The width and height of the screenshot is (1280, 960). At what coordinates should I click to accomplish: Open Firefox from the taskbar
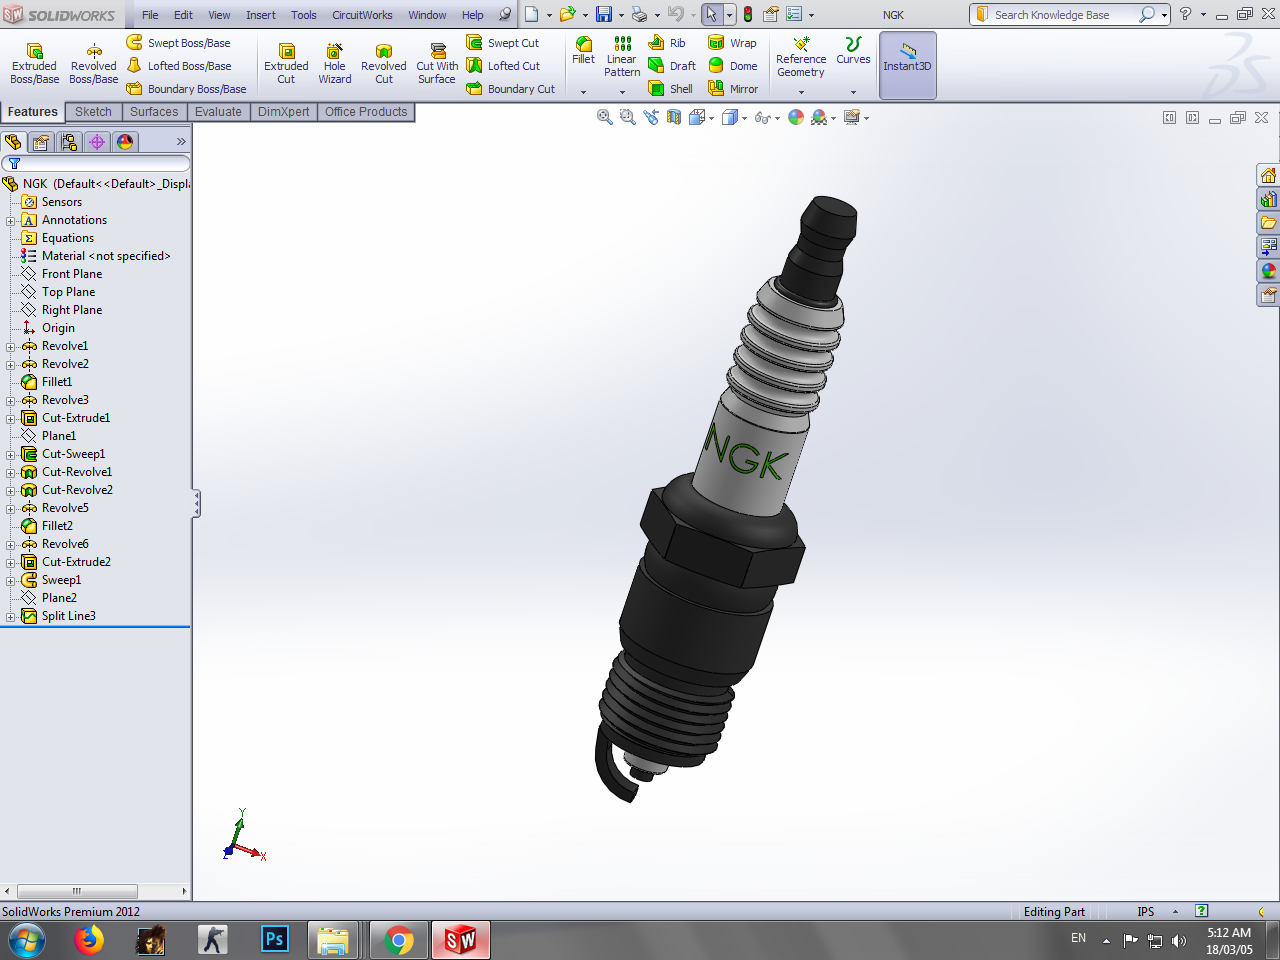point(89,940)
